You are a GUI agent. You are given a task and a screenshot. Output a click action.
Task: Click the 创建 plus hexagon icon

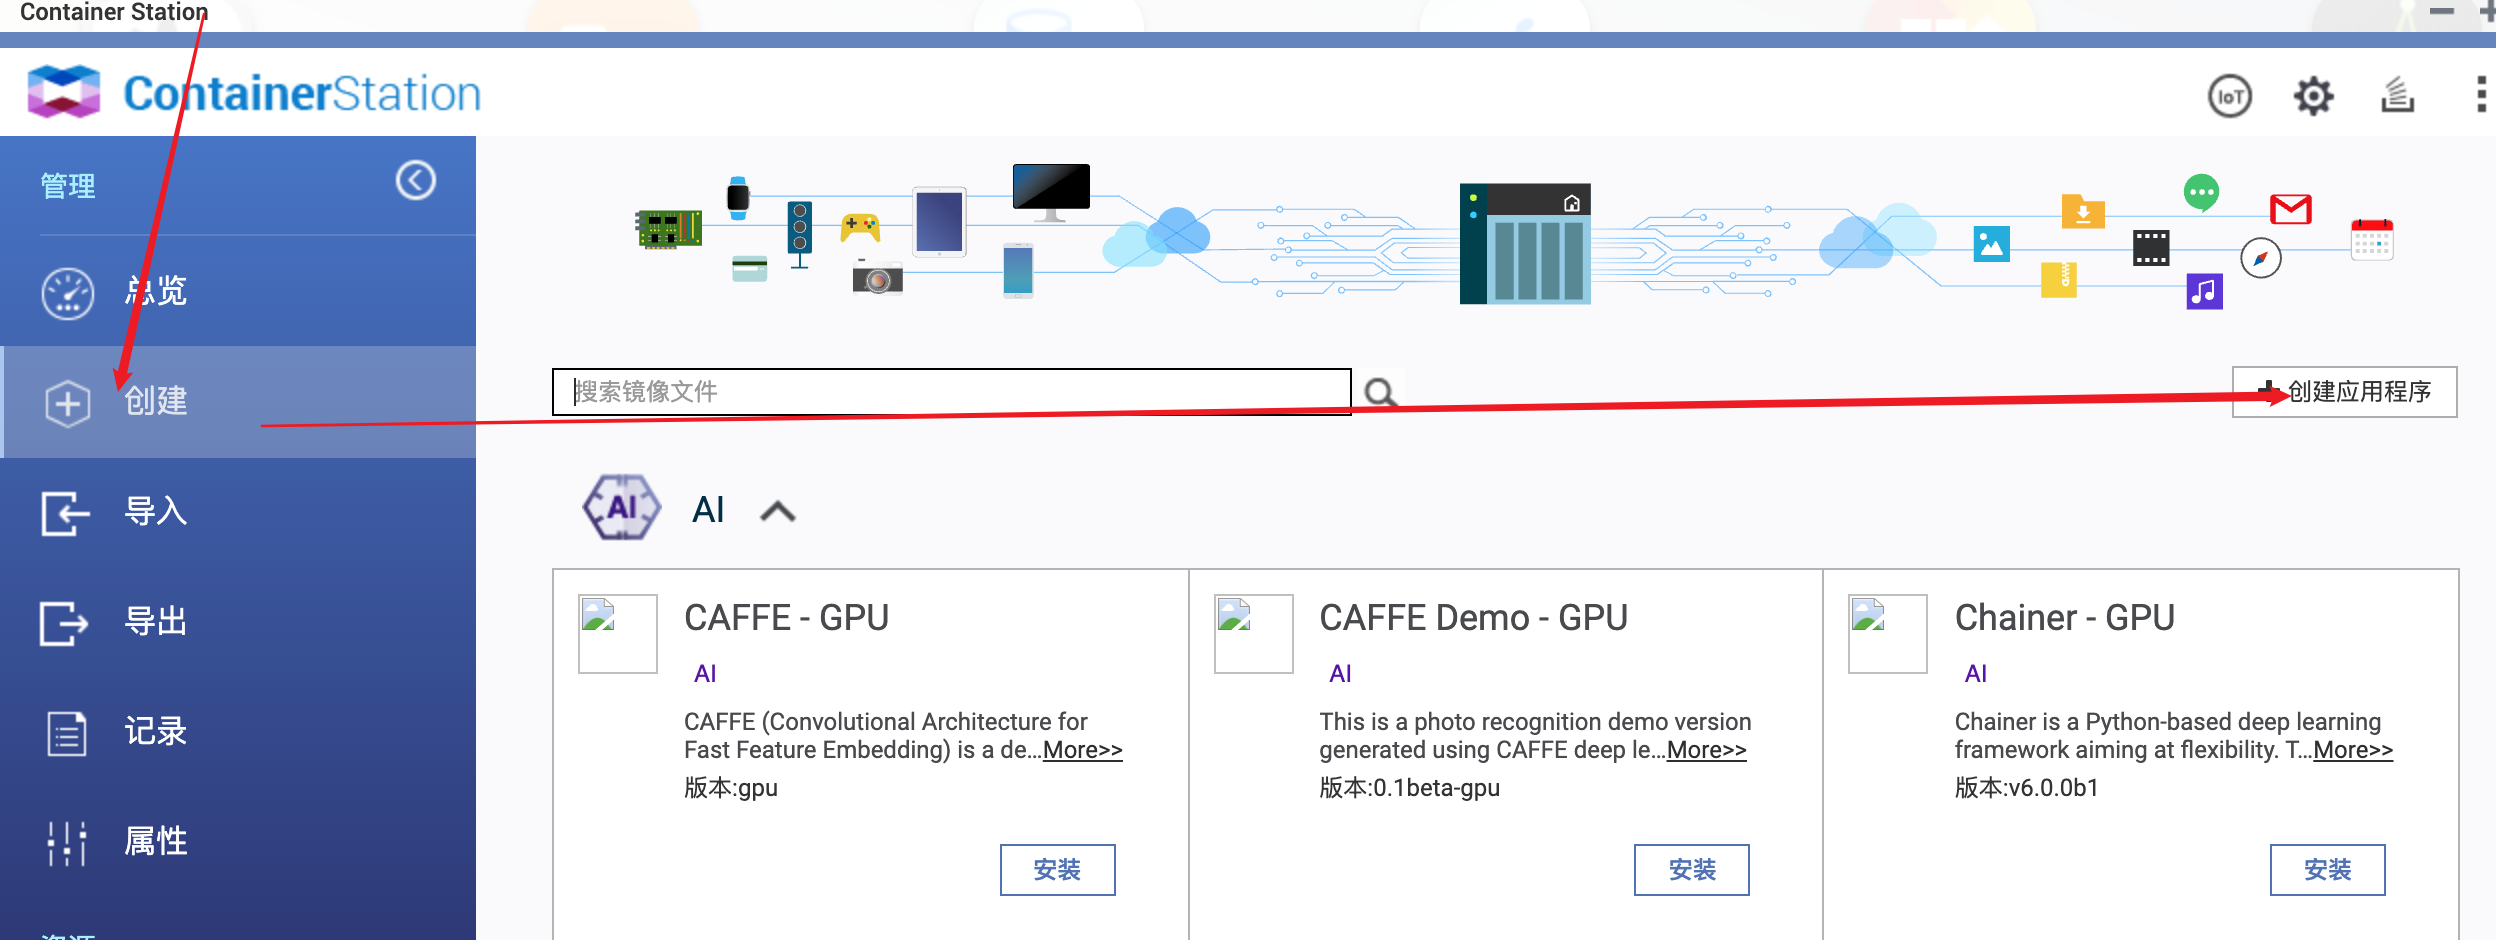[x=68, y=403]
